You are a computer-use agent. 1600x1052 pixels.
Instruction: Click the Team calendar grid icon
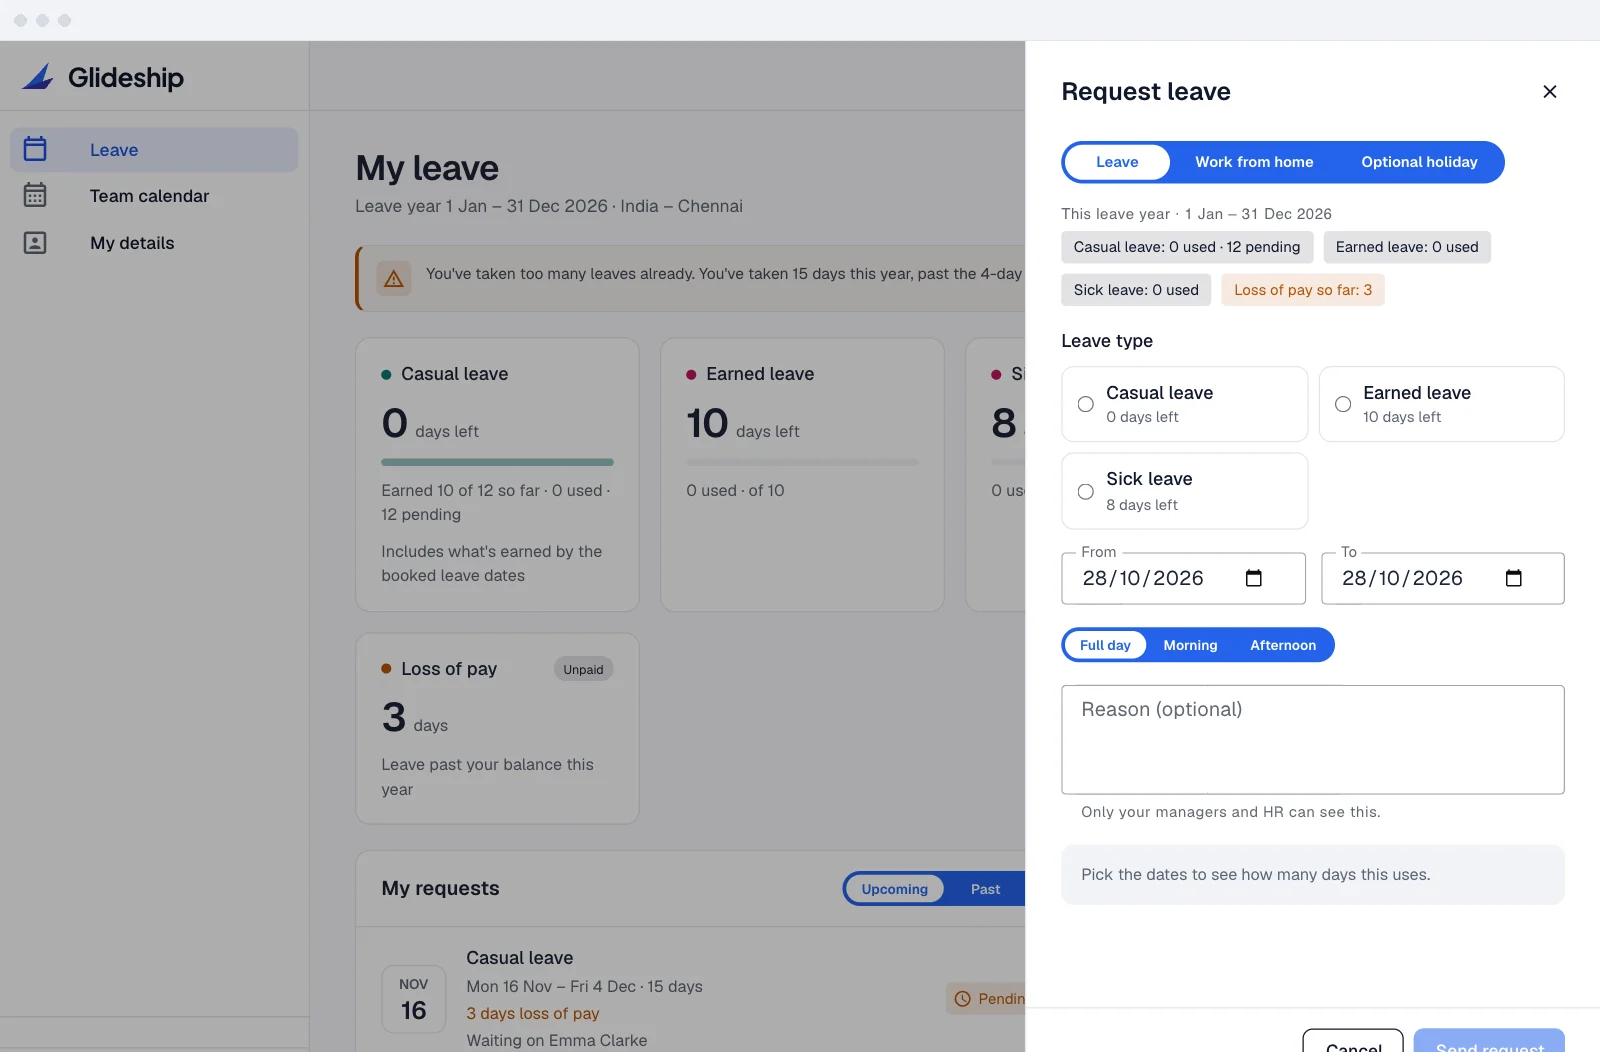click(x=35, y=195)
